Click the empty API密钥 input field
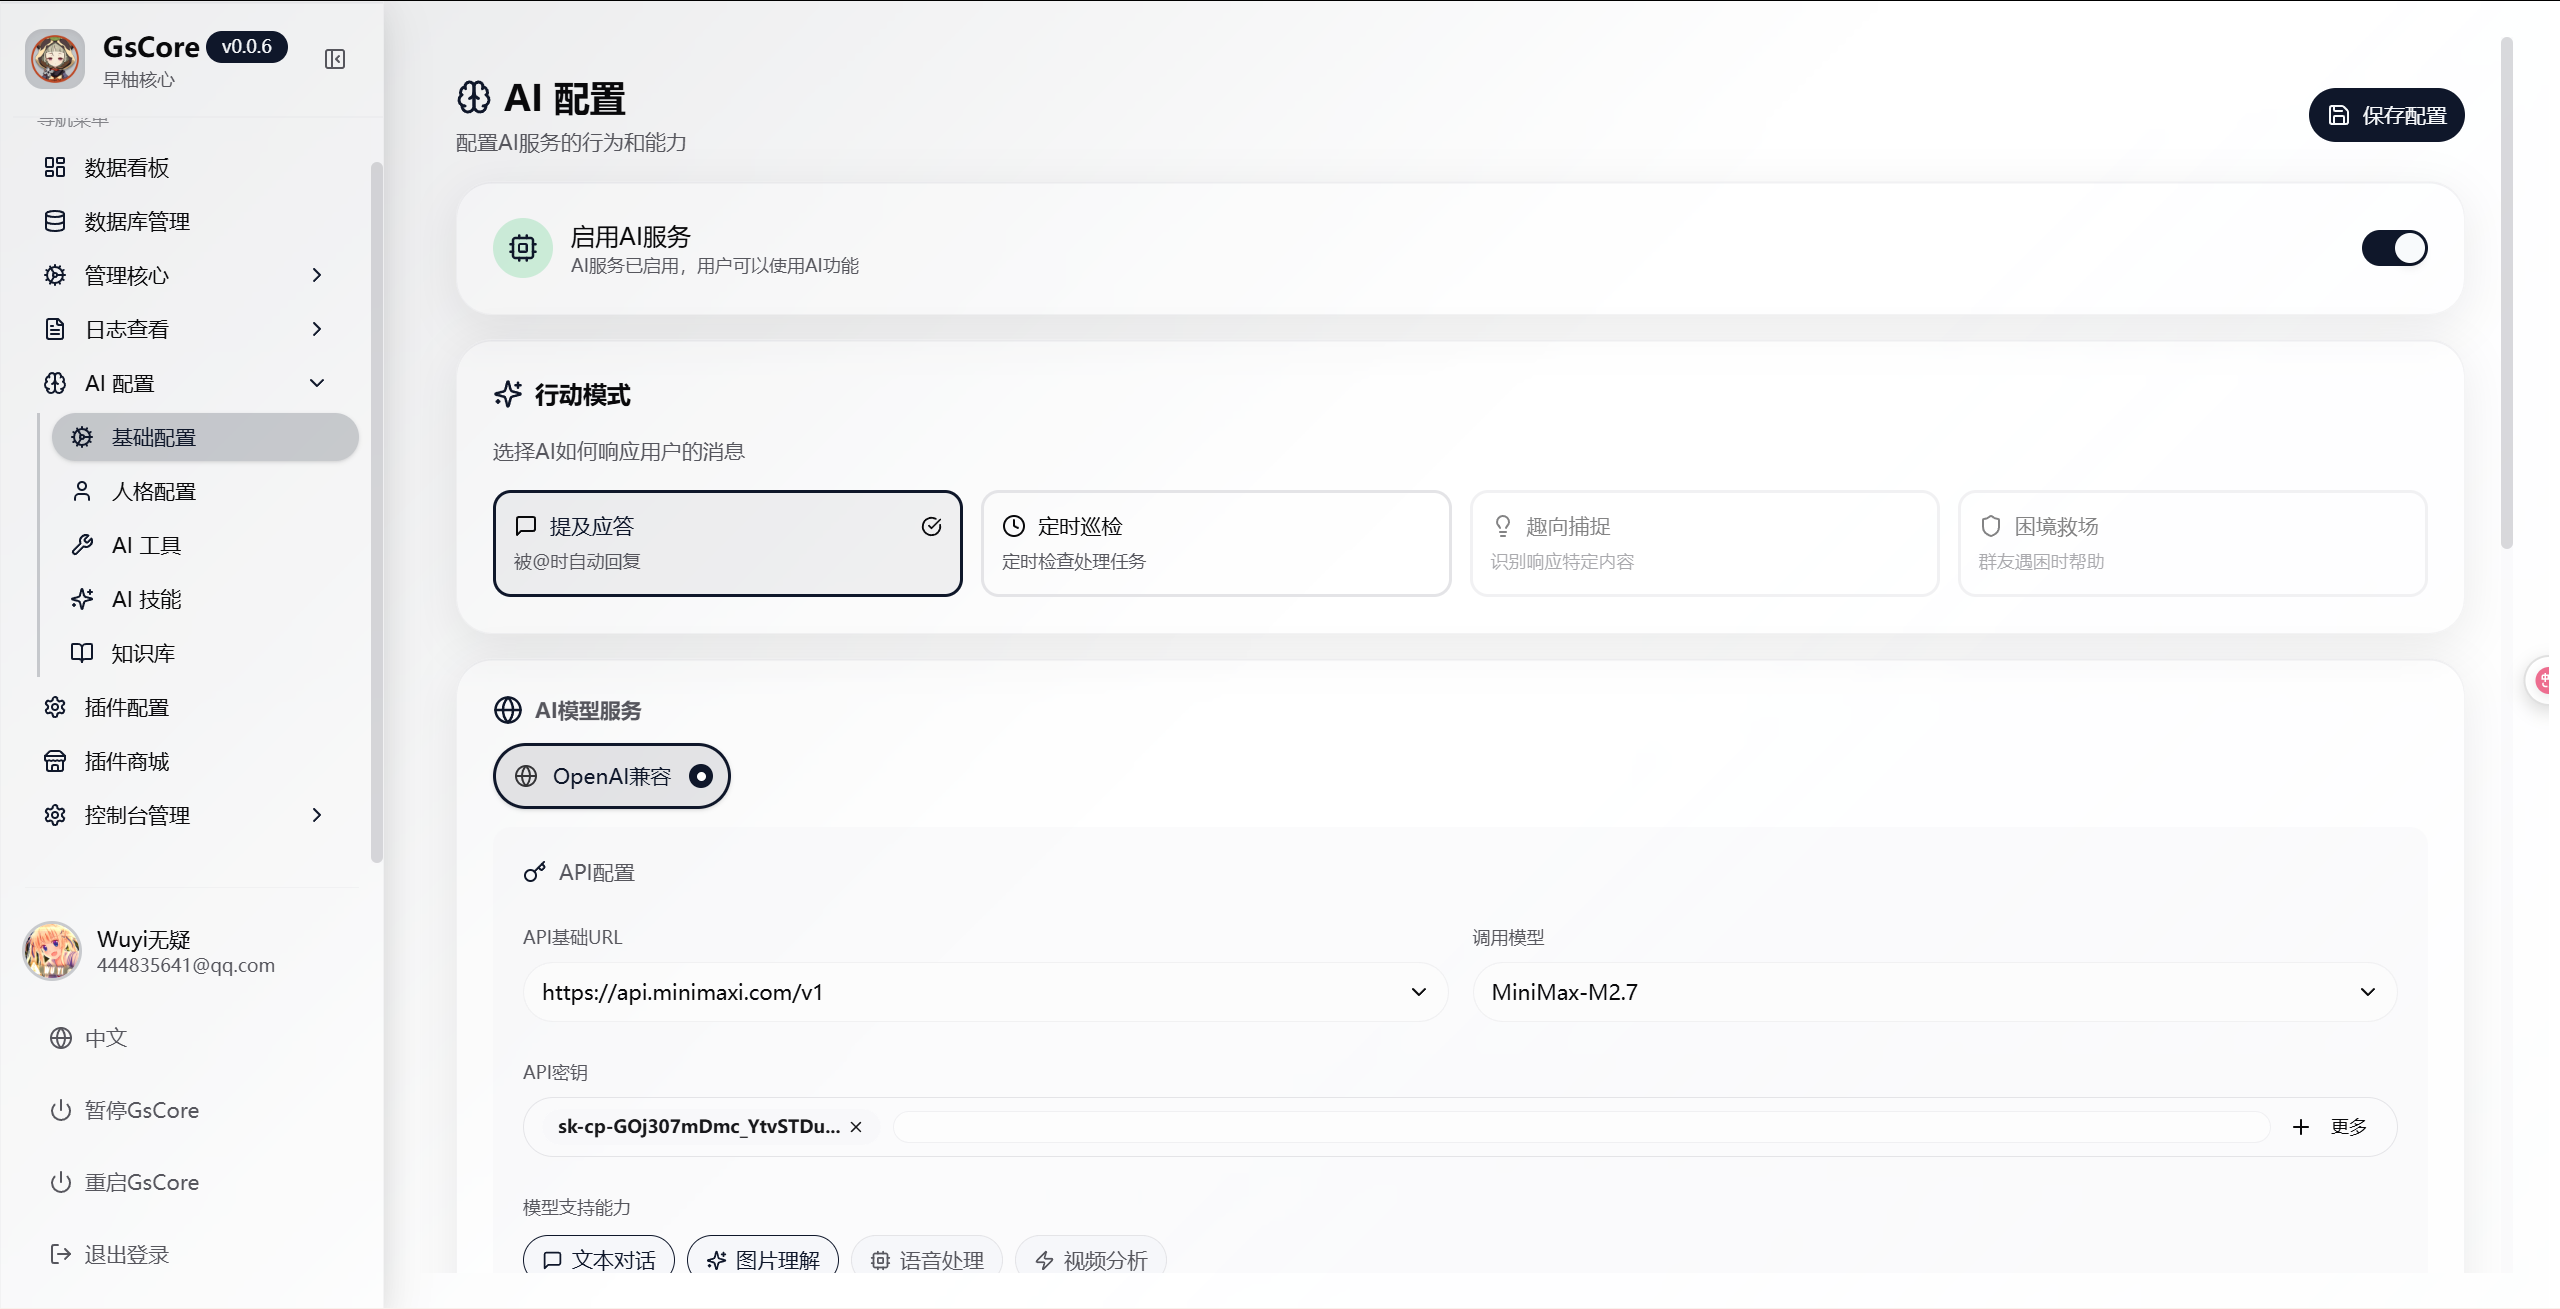Viewport: 2560px width, 1309px height. click(1580, 1127)
